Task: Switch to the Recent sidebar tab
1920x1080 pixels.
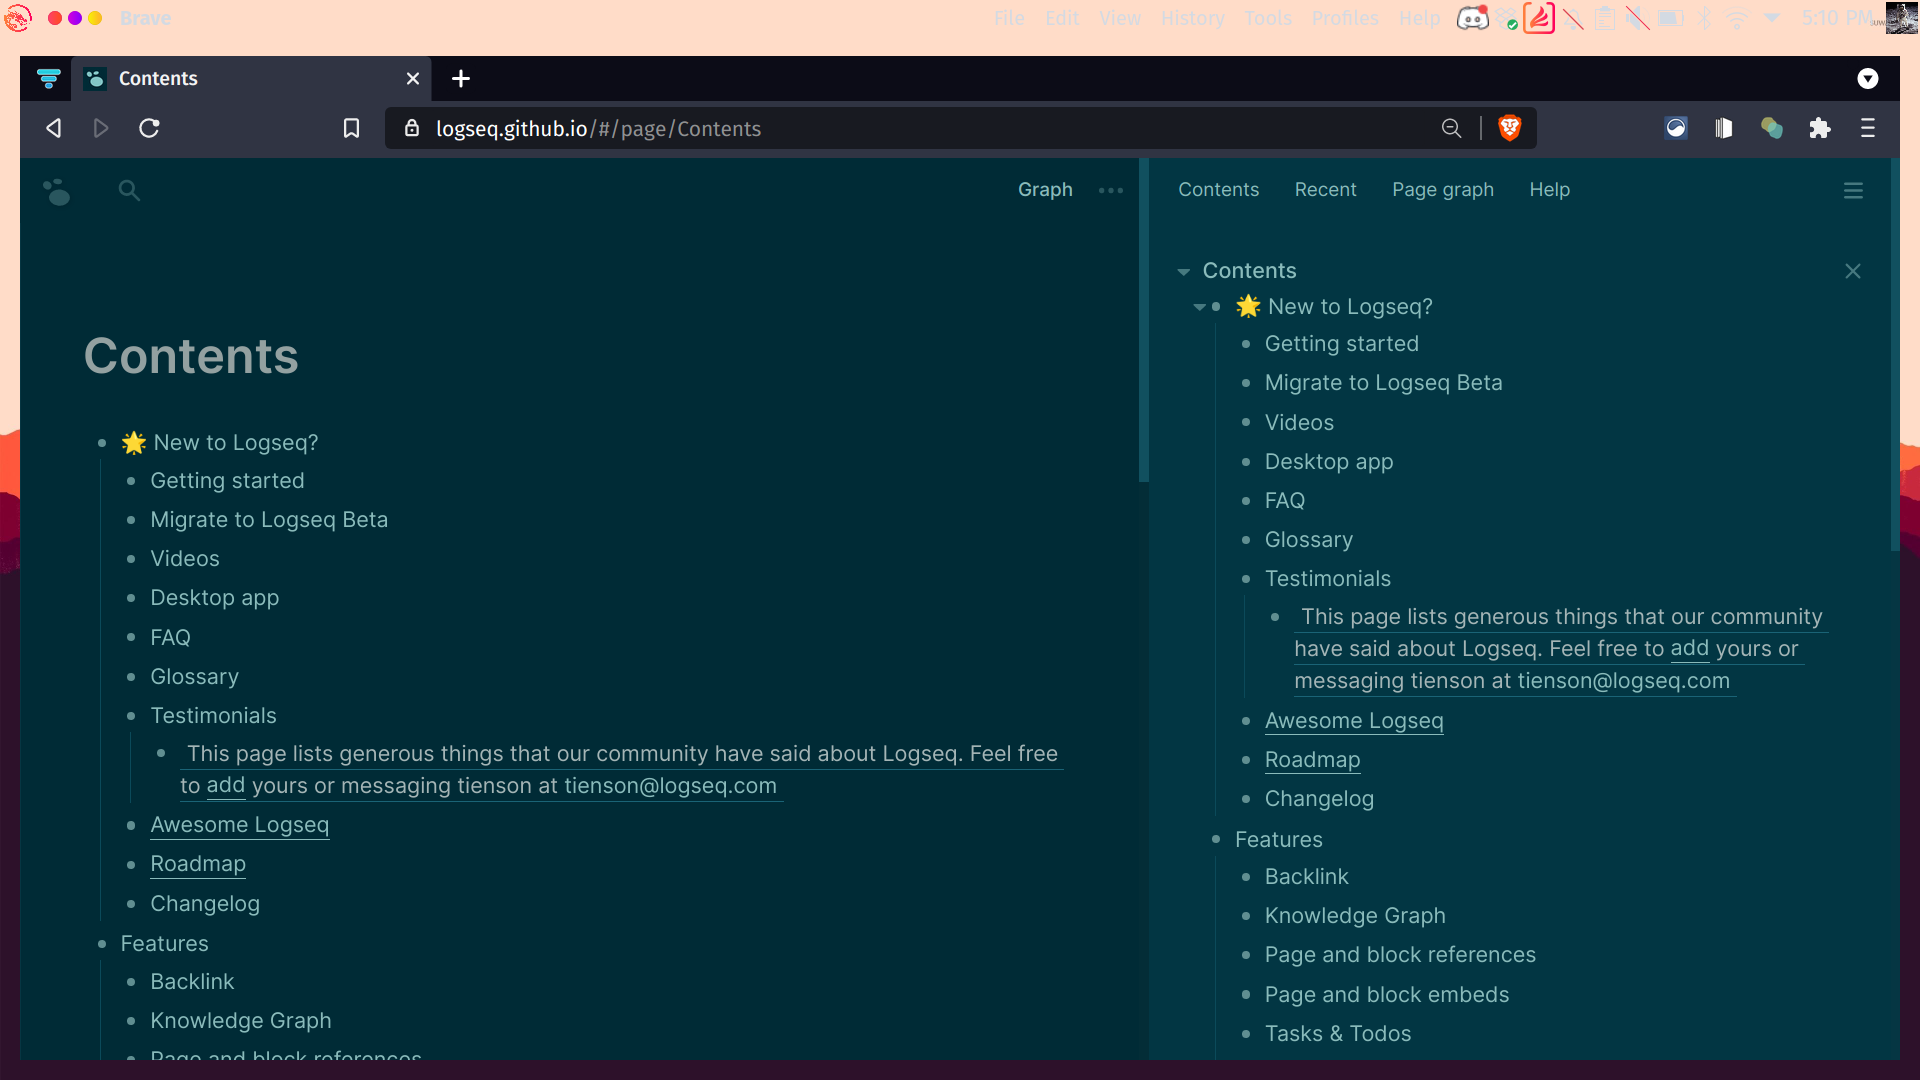Action: [x=1325, y=190]
